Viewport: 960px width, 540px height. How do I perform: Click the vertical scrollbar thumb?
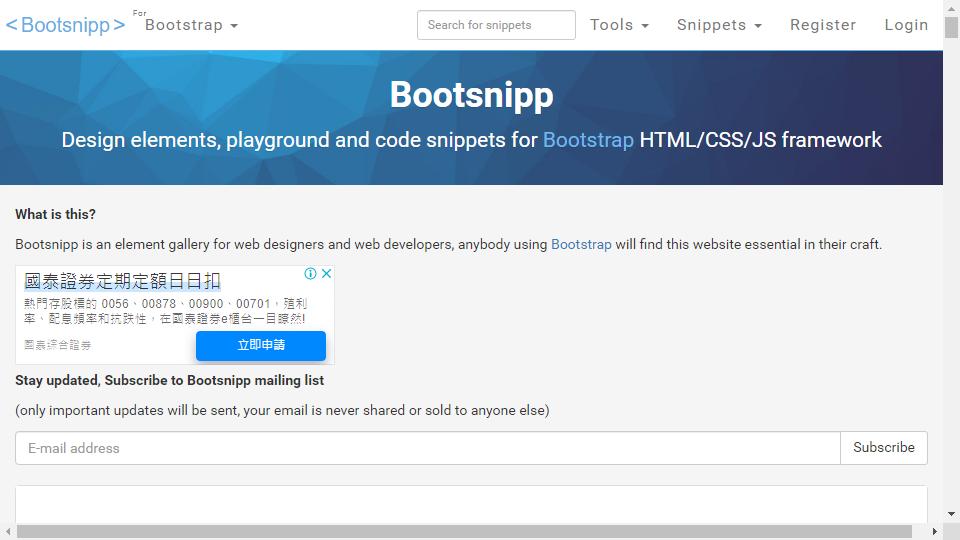[951, 28]
